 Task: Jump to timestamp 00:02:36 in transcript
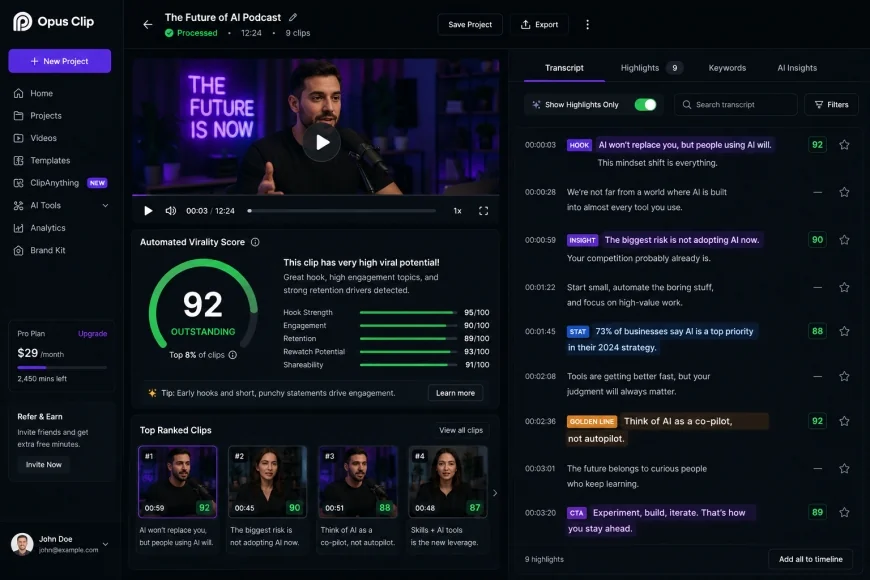[540, 421]
